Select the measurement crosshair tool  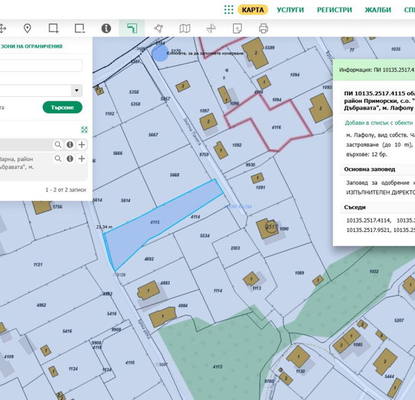coord(211,28)
